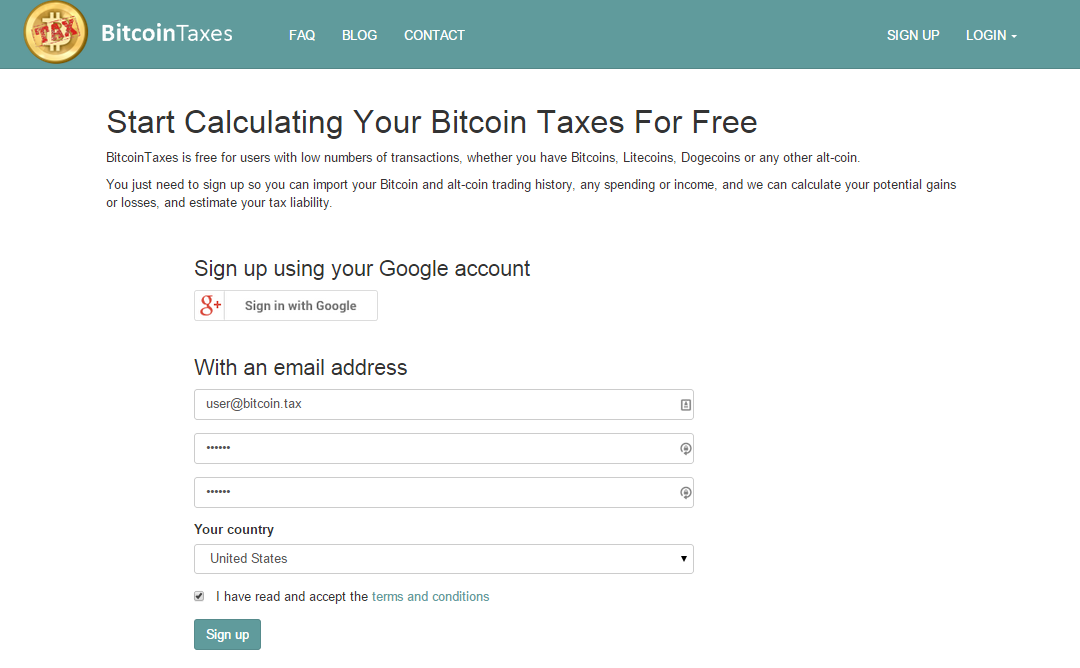Click the green Sign up button

click(227, 634)
